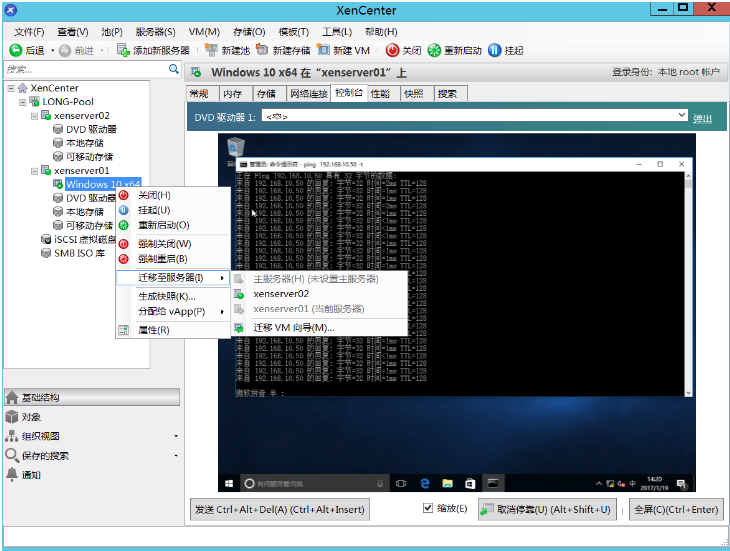Click the command prompt window scrollbar

click(688, 284)
